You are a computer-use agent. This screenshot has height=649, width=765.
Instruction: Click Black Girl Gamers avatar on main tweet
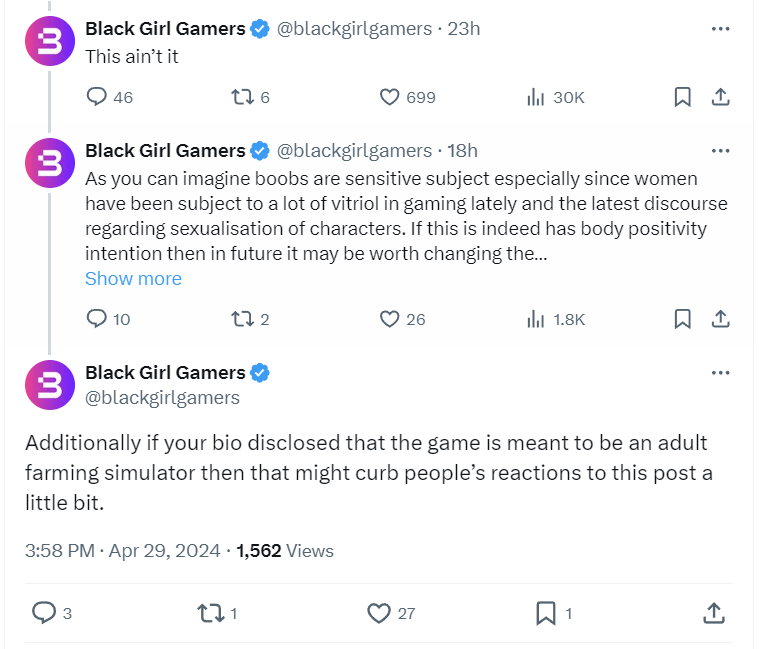50,385
